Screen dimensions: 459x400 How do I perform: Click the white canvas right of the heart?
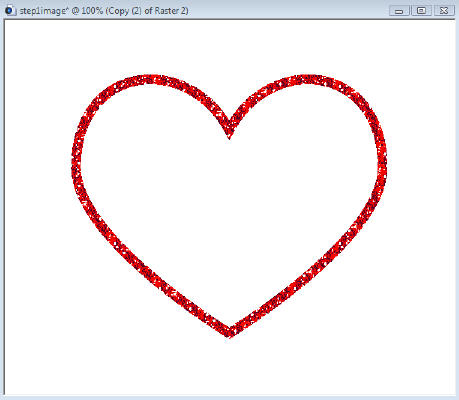[x=422, y=200]
